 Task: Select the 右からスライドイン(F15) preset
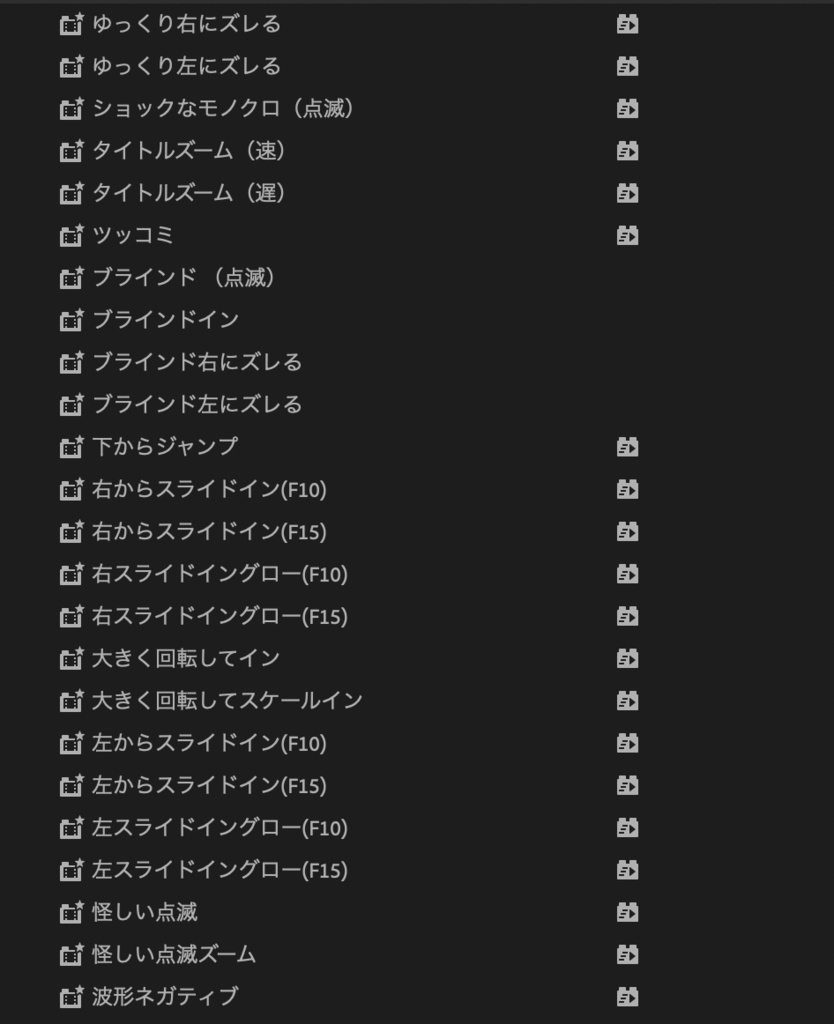coord(209,532)
